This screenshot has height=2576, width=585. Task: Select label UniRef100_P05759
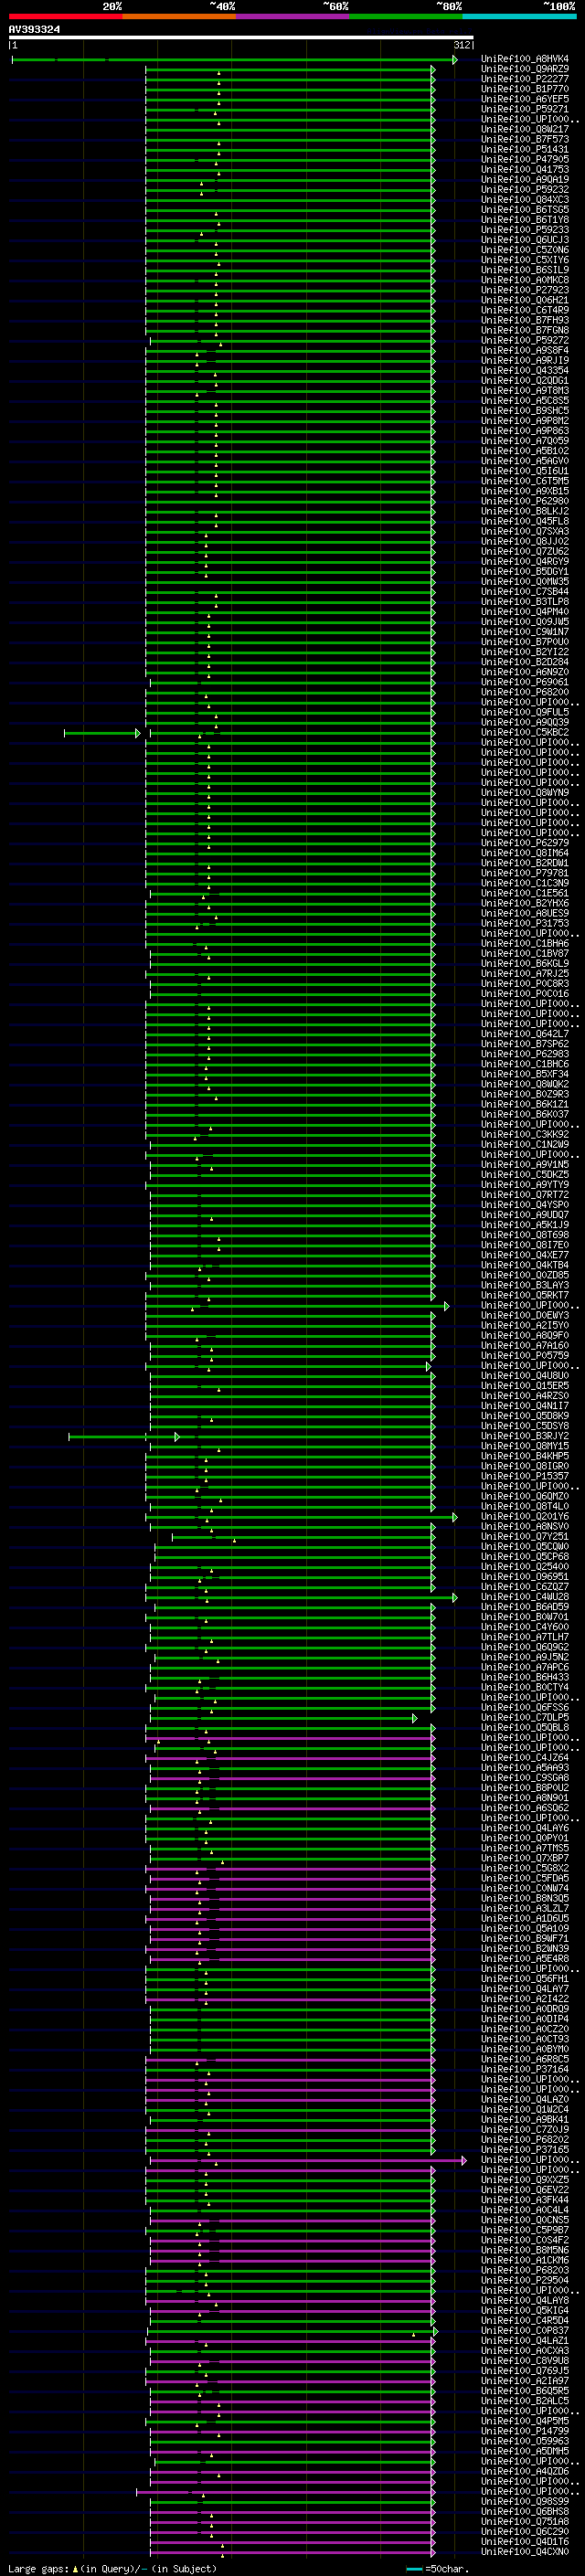click(525, 1355)
